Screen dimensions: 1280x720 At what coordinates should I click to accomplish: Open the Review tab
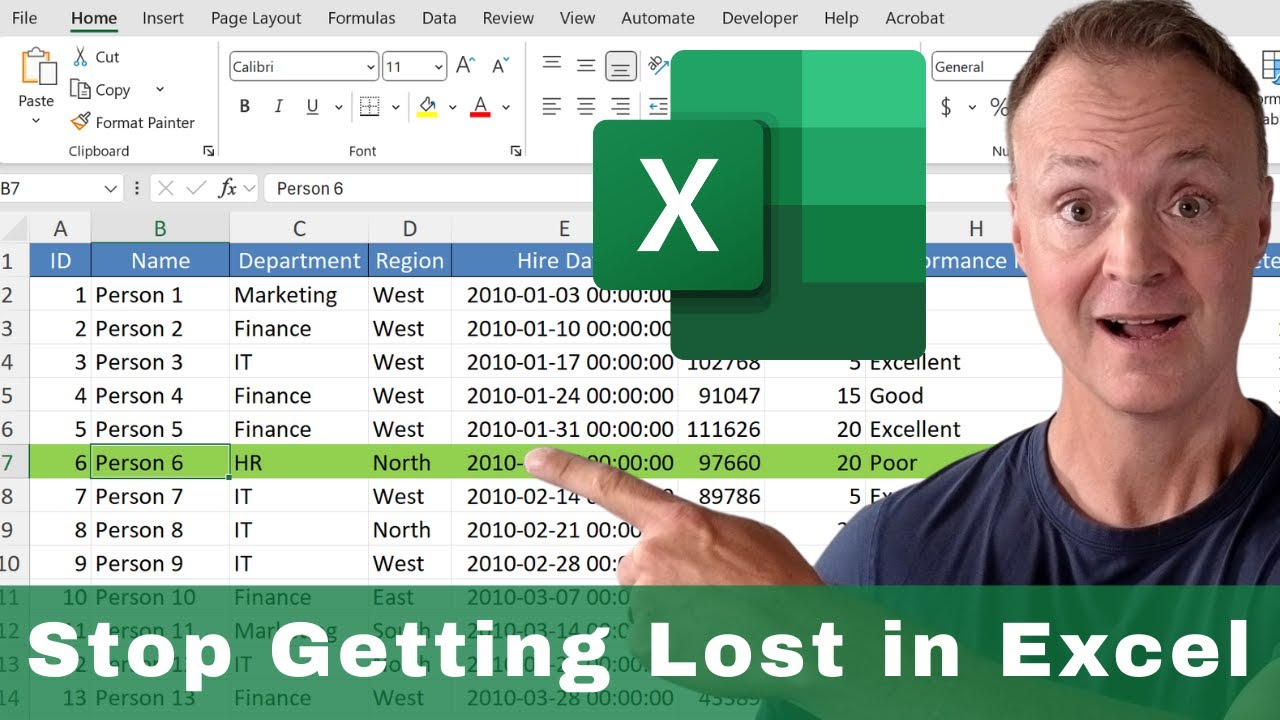(x=508, y=18)
